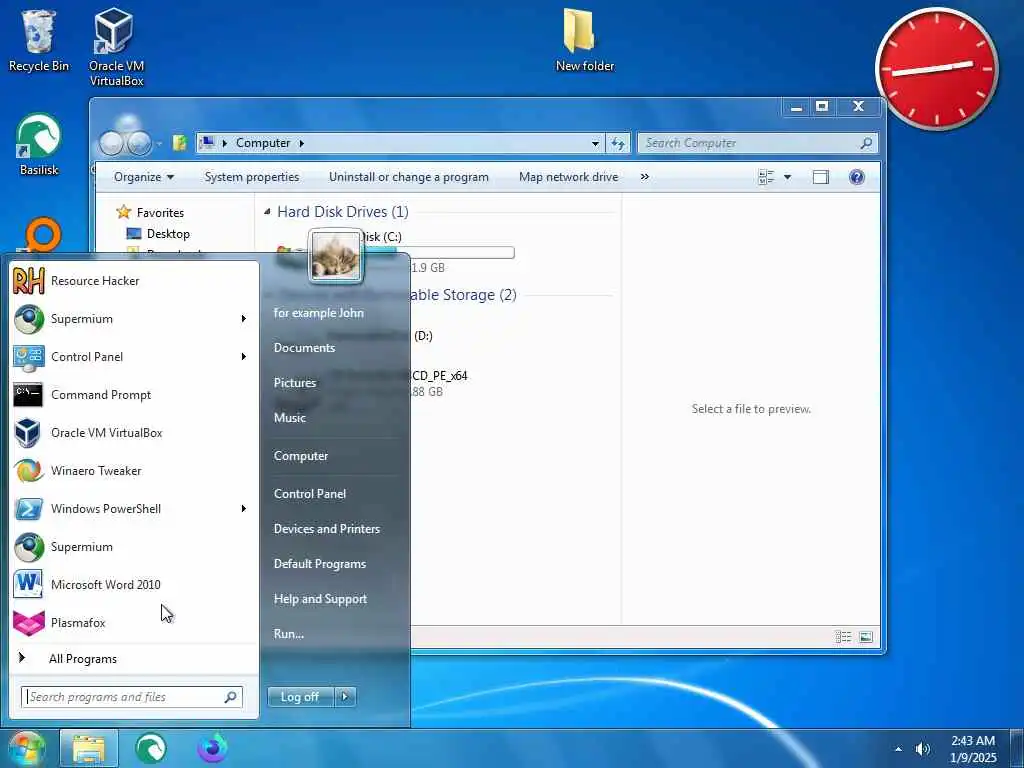Show hidden tray icons arrow
The height and width of the screenshot is (768, 1024).
coord(899,749)
